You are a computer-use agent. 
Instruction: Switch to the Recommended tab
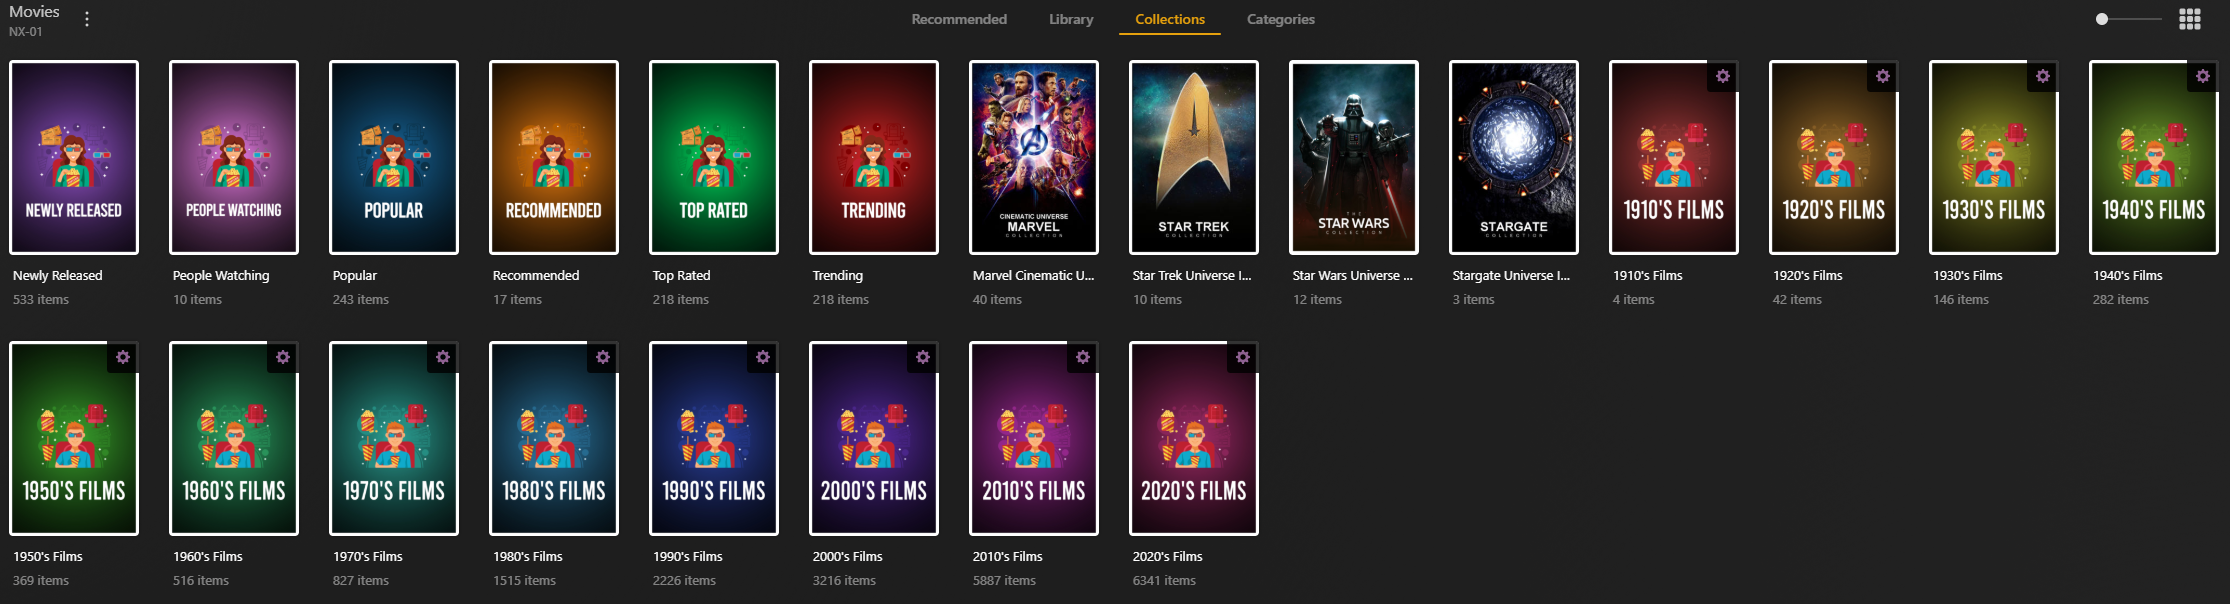(x=958, y=20)
